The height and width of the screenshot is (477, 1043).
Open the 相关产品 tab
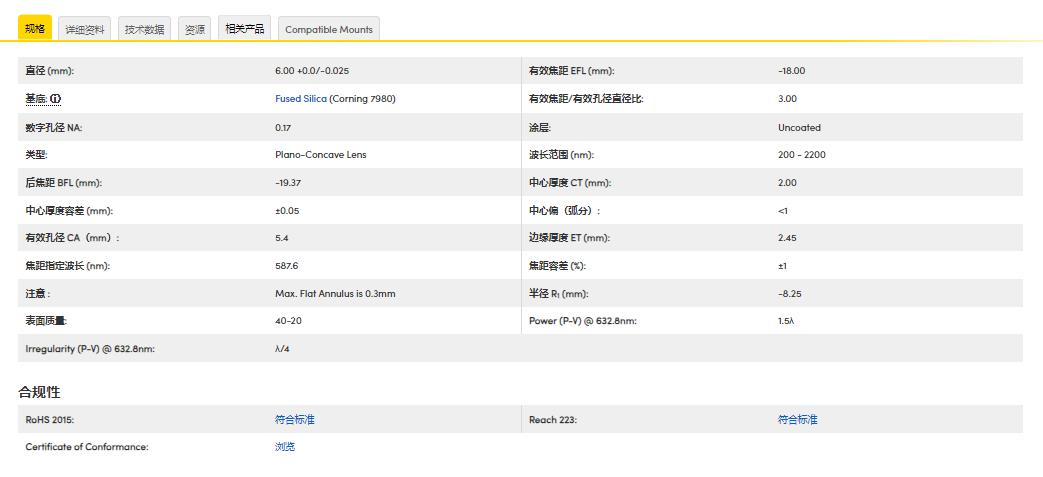(x=245, y=28)
